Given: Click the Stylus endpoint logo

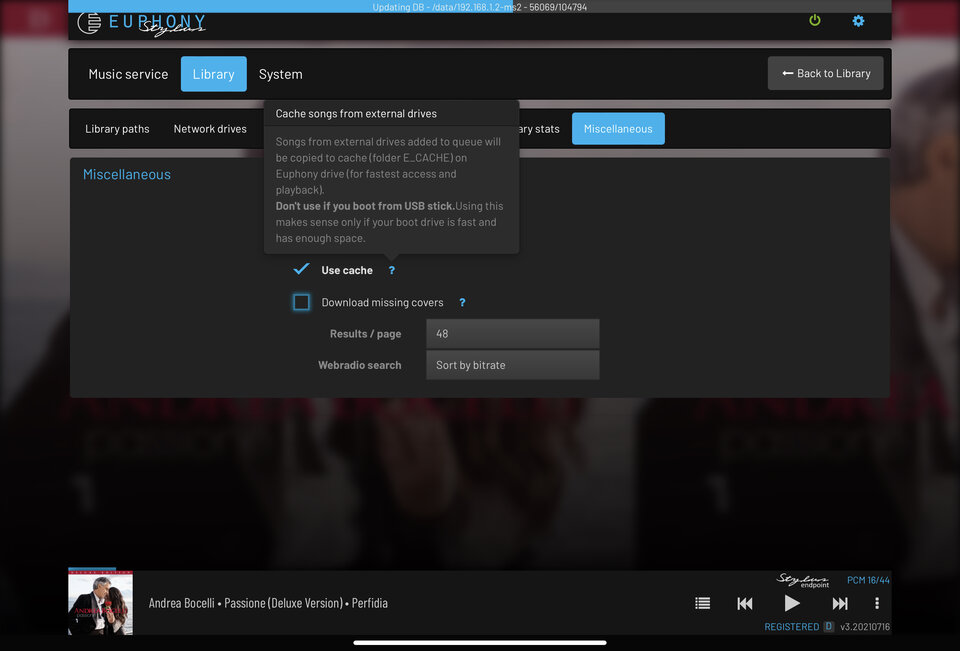Looking at the screenshot, I should [803, 581].
